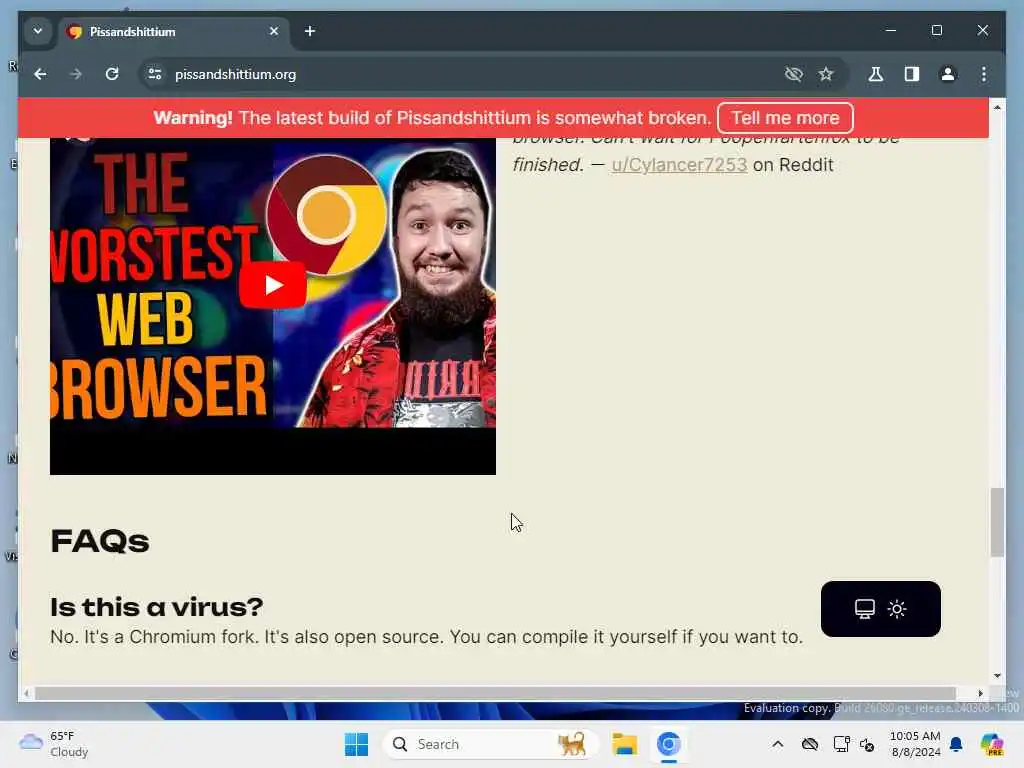Open the Windows Start menu
The image size is (1024, 768).
coord(357,744)
